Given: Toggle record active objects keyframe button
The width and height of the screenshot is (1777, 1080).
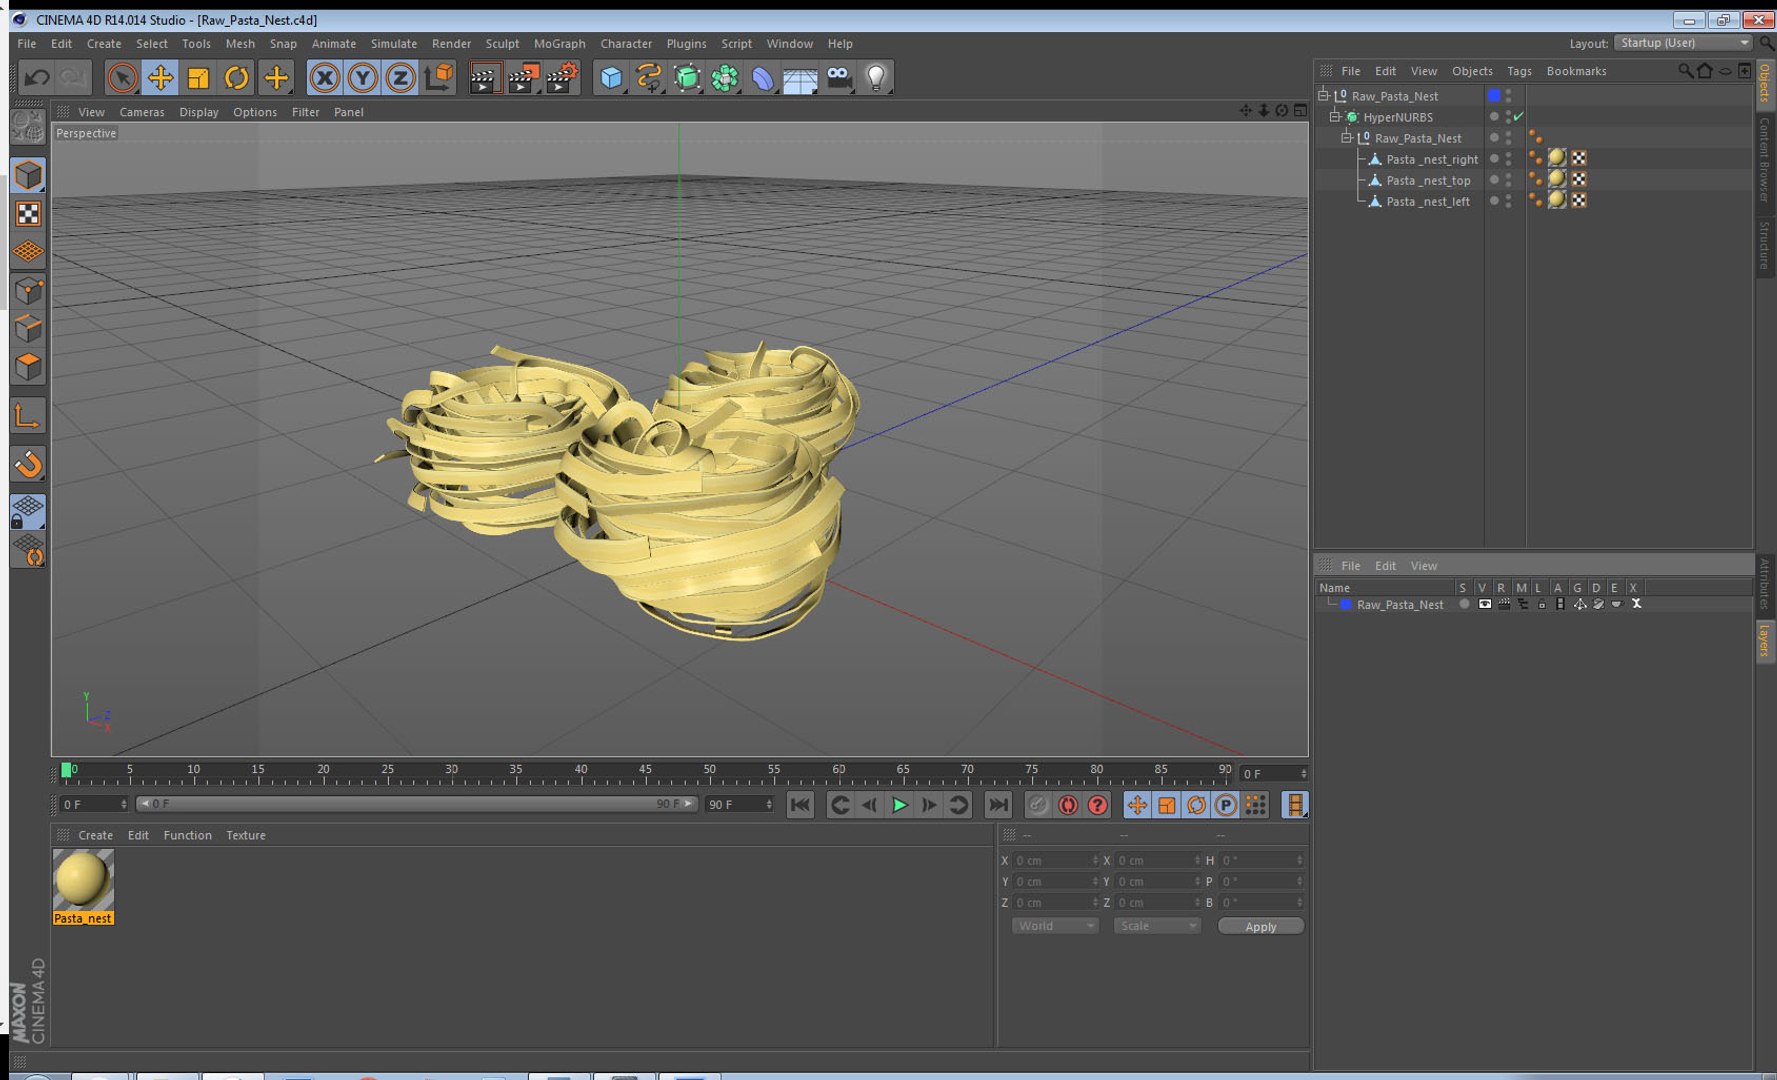Looking at the screenshot, I should (x=1038, y=805).
